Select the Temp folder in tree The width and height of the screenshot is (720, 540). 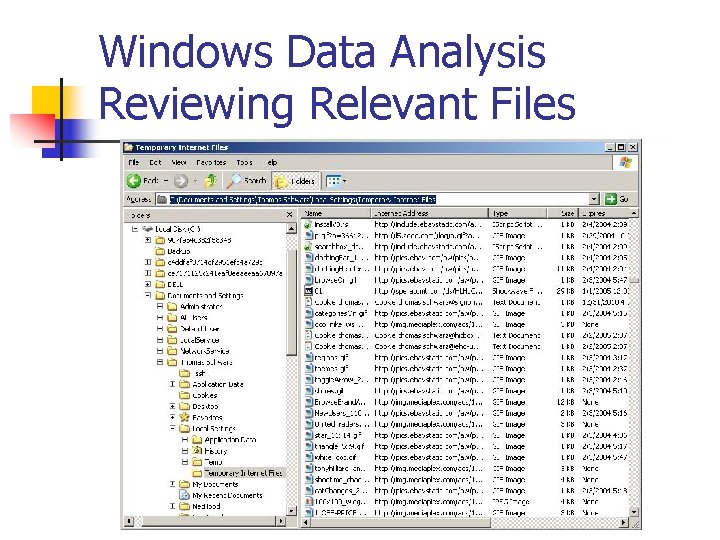click(x=207, y=462)
